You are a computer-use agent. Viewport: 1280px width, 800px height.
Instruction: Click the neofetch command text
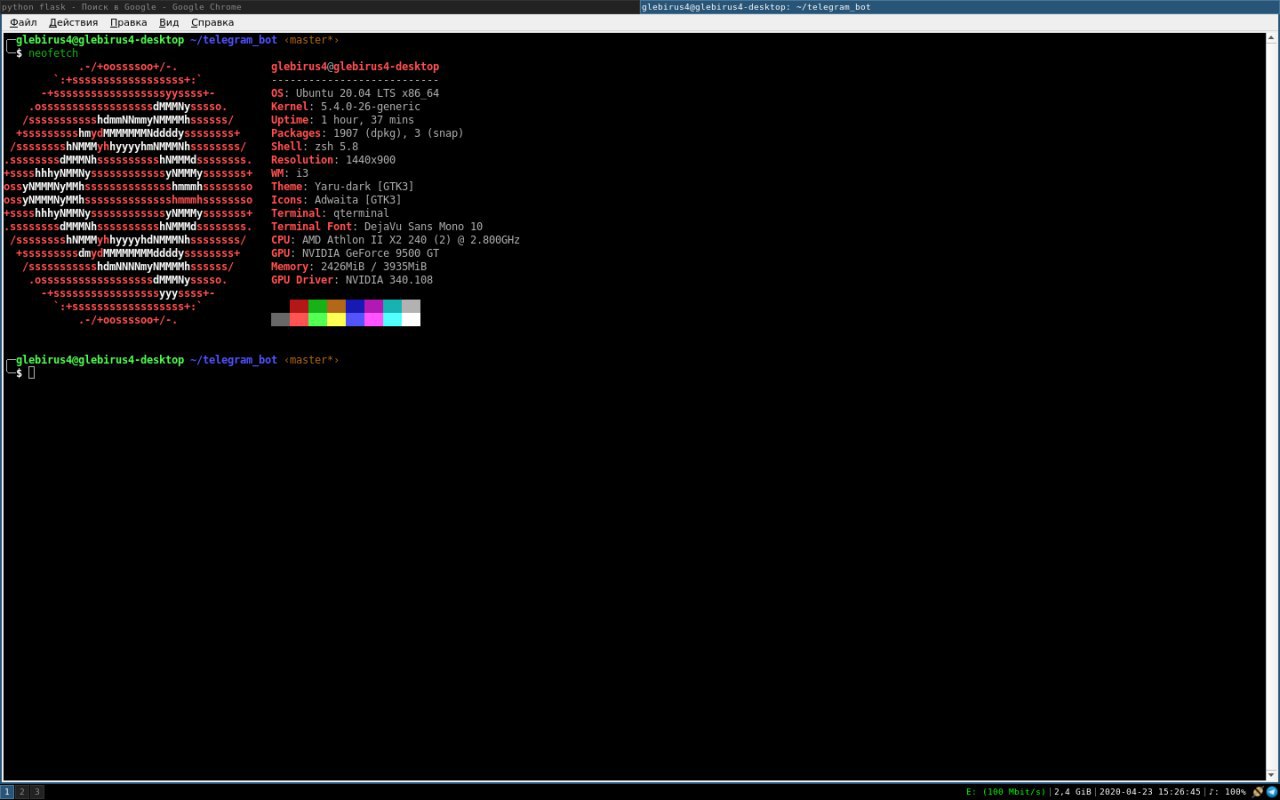point(53,53)
